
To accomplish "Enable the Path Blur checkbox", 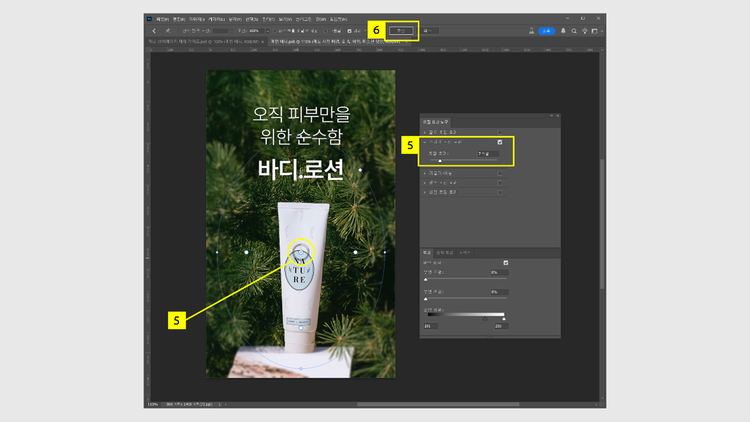I will point(500,183).
